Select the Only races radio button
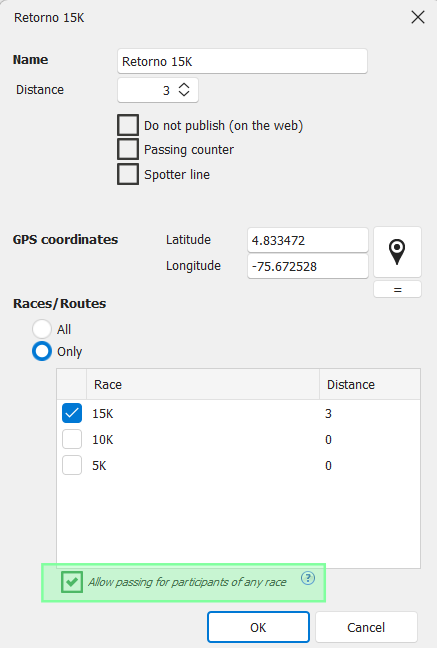437x648 pixels. pos(42,351)
